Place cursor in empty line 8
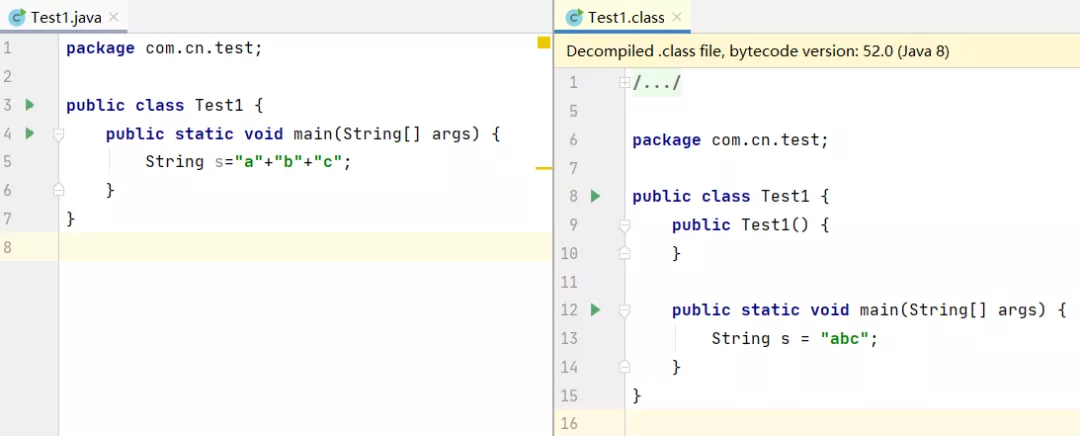1080x436 pixels. click(x=304, y=247)
